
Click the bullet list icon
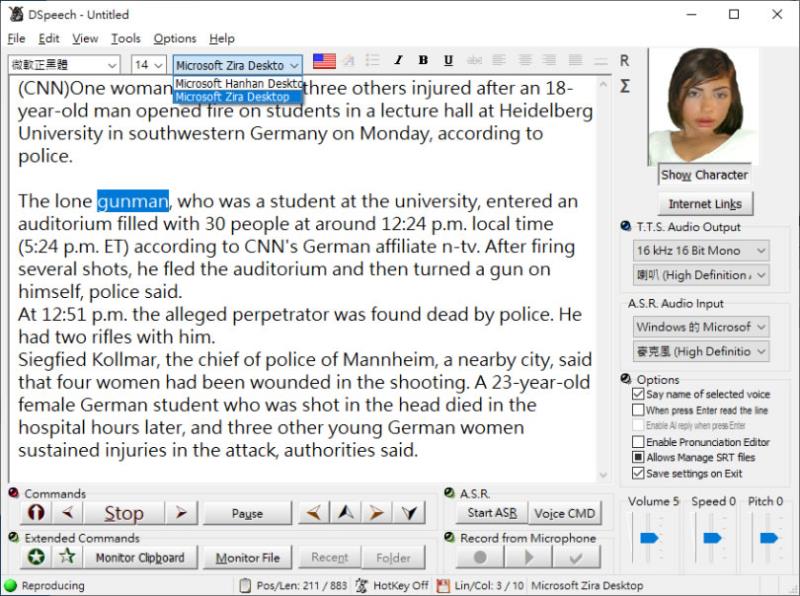click(373, 61)
